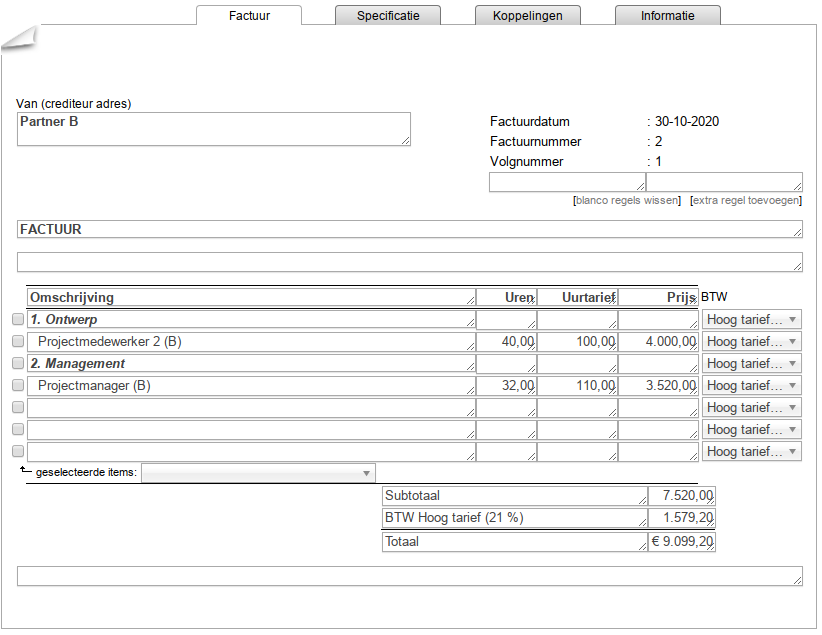Viewport: 822px width, 635px height.
Task: Go to the Informatie tab
Action: coord(667,16)
